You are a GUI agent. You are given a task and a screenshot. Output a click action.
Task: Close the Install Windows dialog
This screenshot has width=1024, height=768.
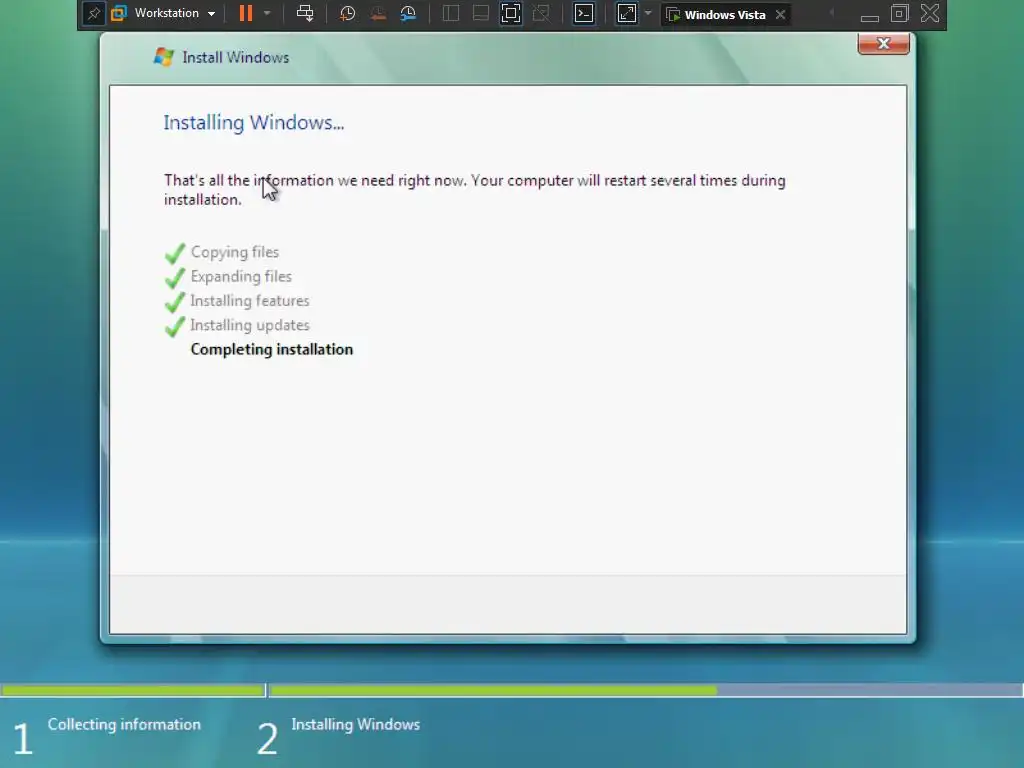(x=884, y=44)
